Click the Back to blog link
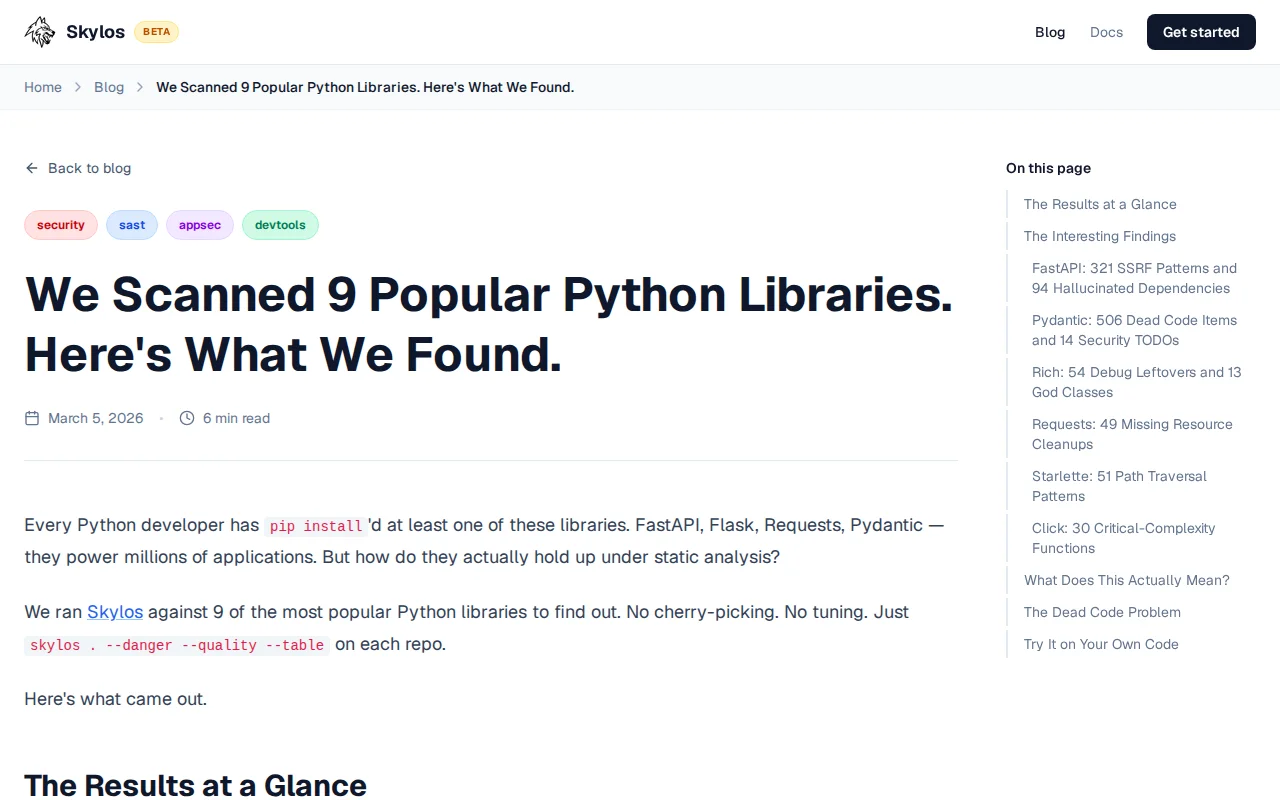Image resolution: width=1280 pixels, height=800 pixels. point(78,168)
